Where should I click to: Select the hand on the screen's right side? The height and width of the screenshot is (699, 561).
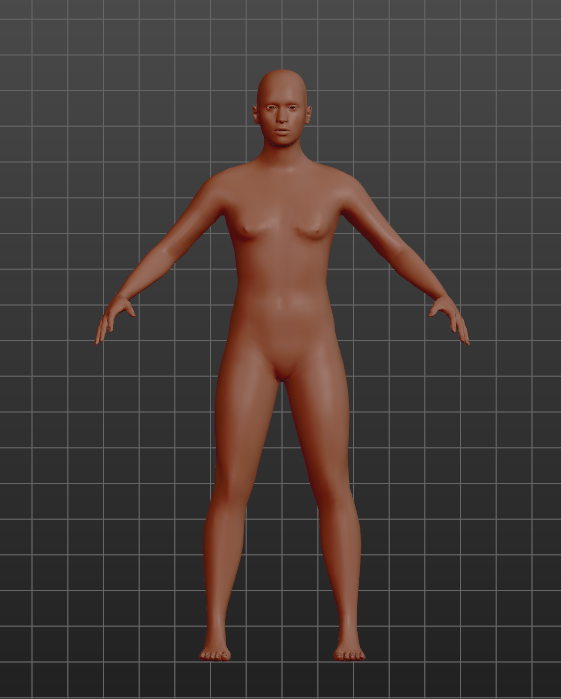(450, 319)
